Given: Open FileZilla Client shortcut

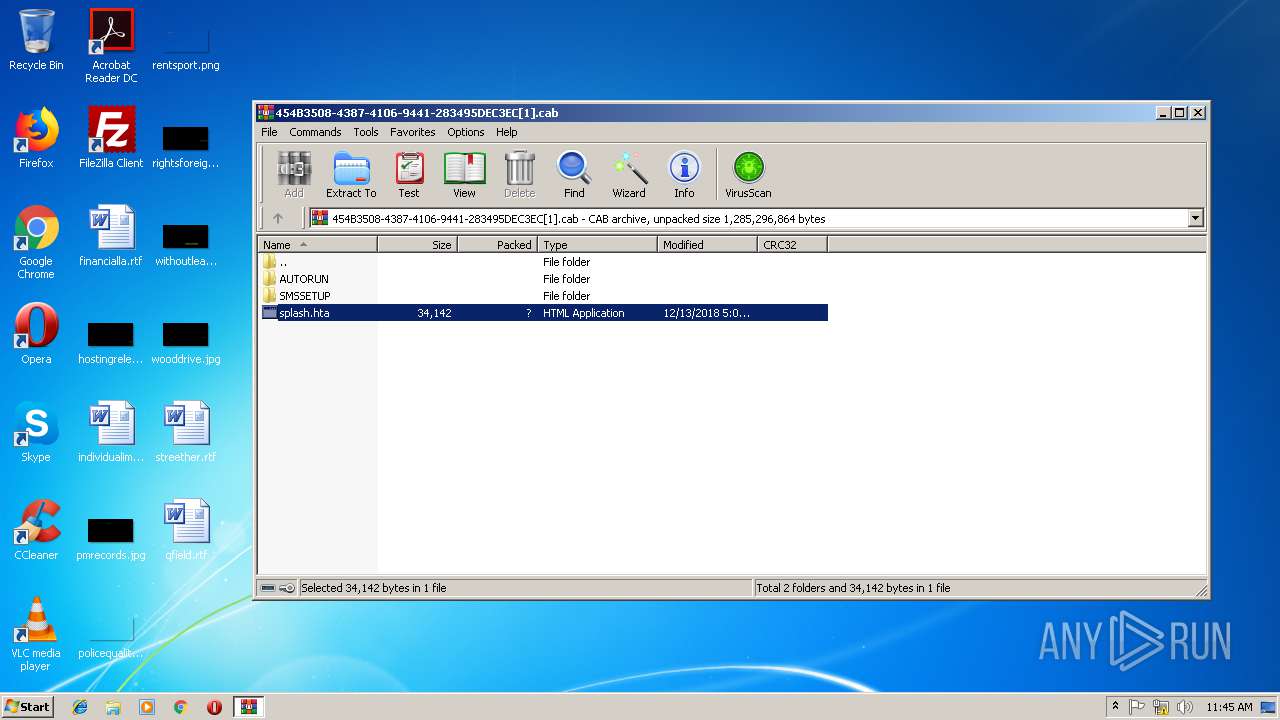Looking at the screenshot, I should (111, 138).
